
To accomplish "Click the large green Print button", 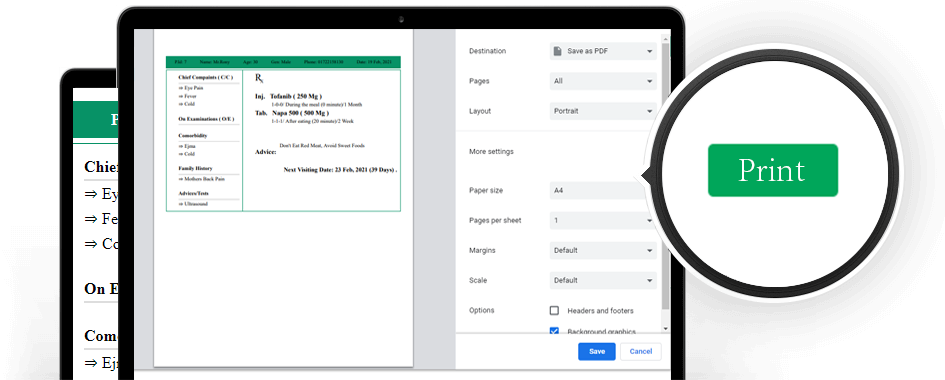I will pyautogui.click(x=773, y=170).
